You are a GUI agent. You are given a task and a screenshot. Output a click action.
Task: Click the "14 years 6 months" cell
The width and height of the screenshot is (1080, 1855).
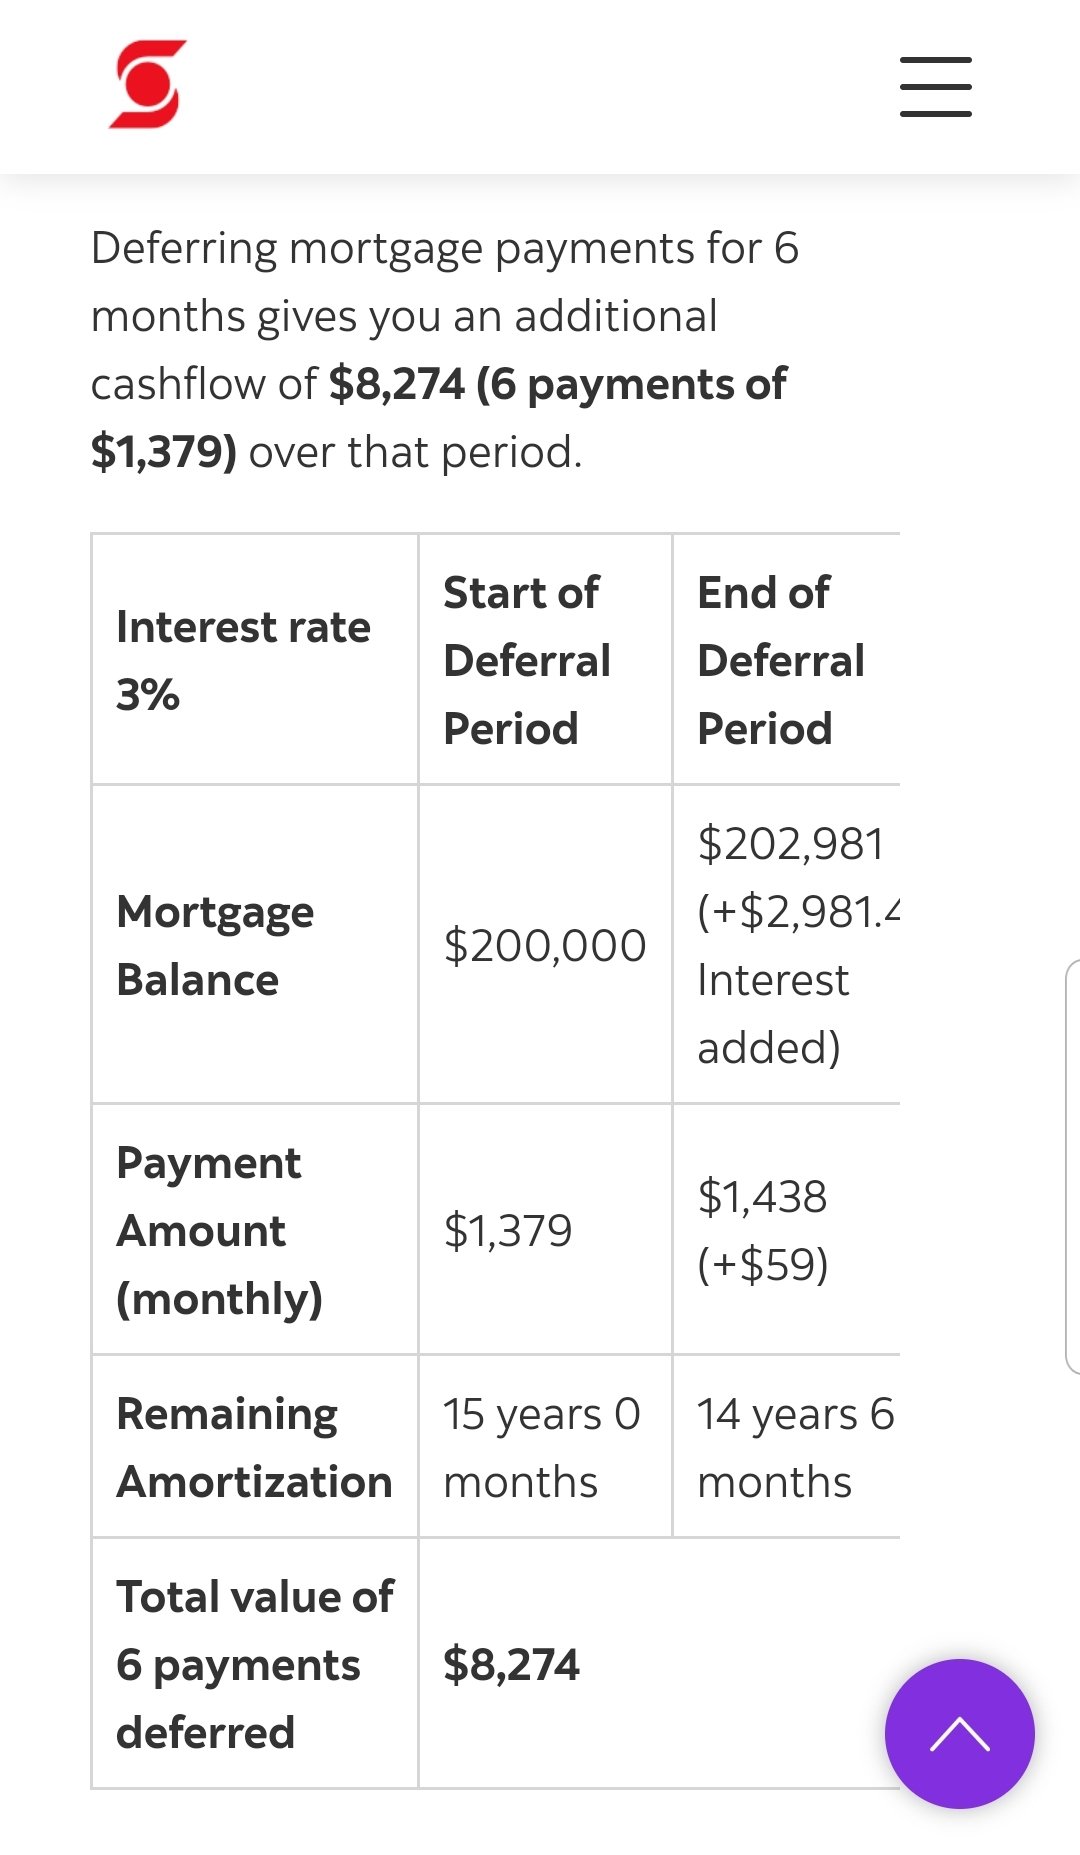tap(795, 1447)
